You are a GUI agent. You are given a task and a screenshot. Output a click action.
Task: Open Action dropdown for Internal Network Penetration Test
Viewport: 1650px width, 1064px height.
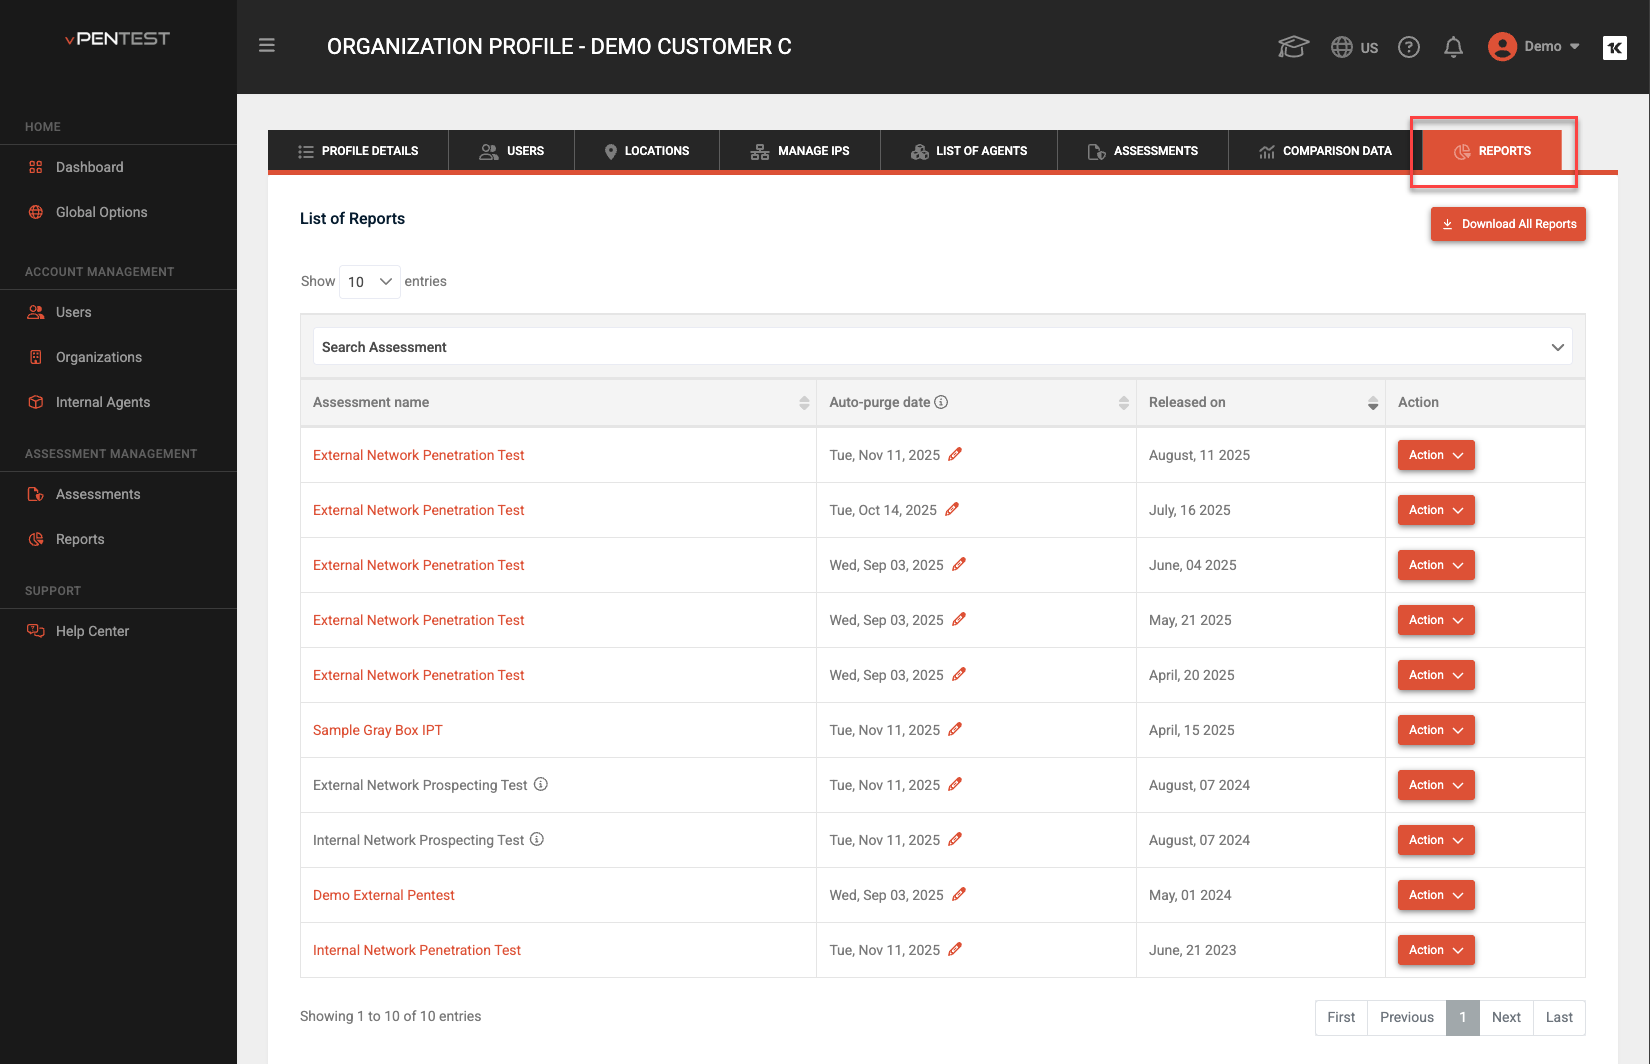(x=1436, y=950)
